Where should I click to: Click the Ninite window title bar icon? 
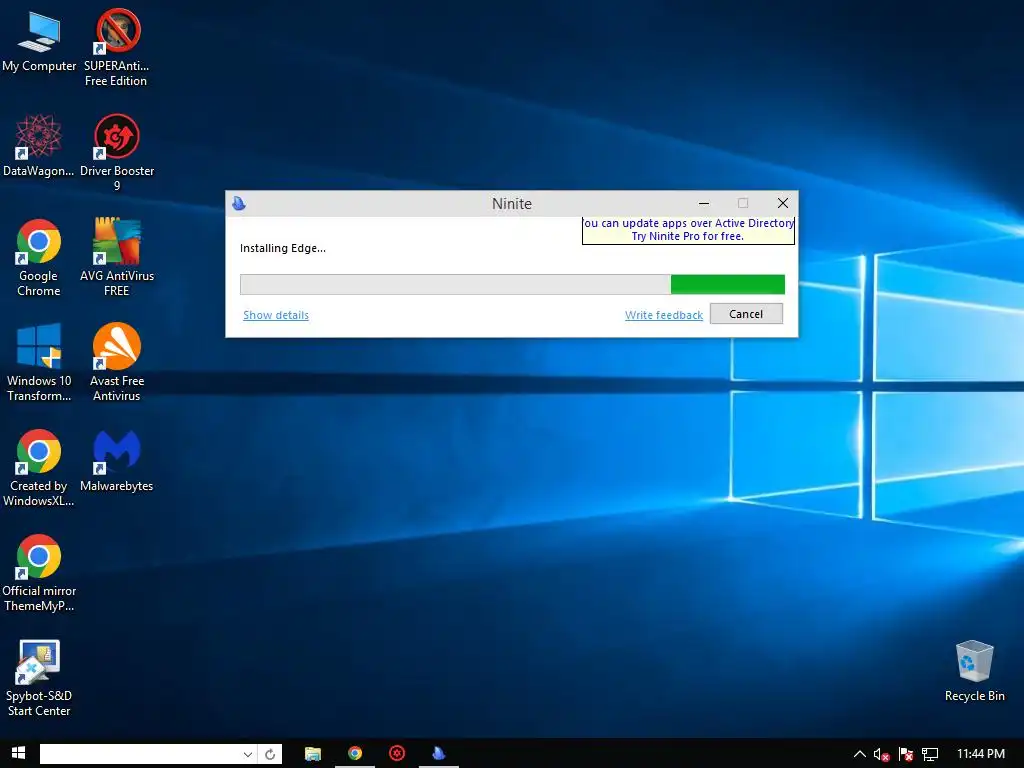point(239,203)
